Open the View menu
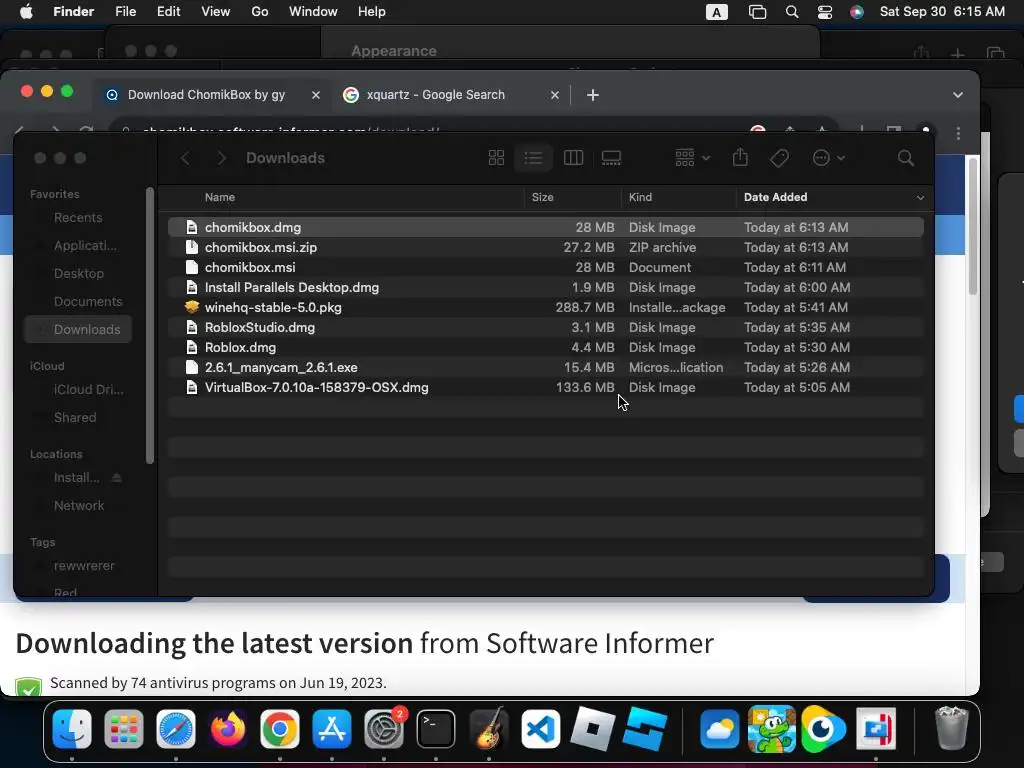Viewport: 1024px width, 768px height. [216, 12]
